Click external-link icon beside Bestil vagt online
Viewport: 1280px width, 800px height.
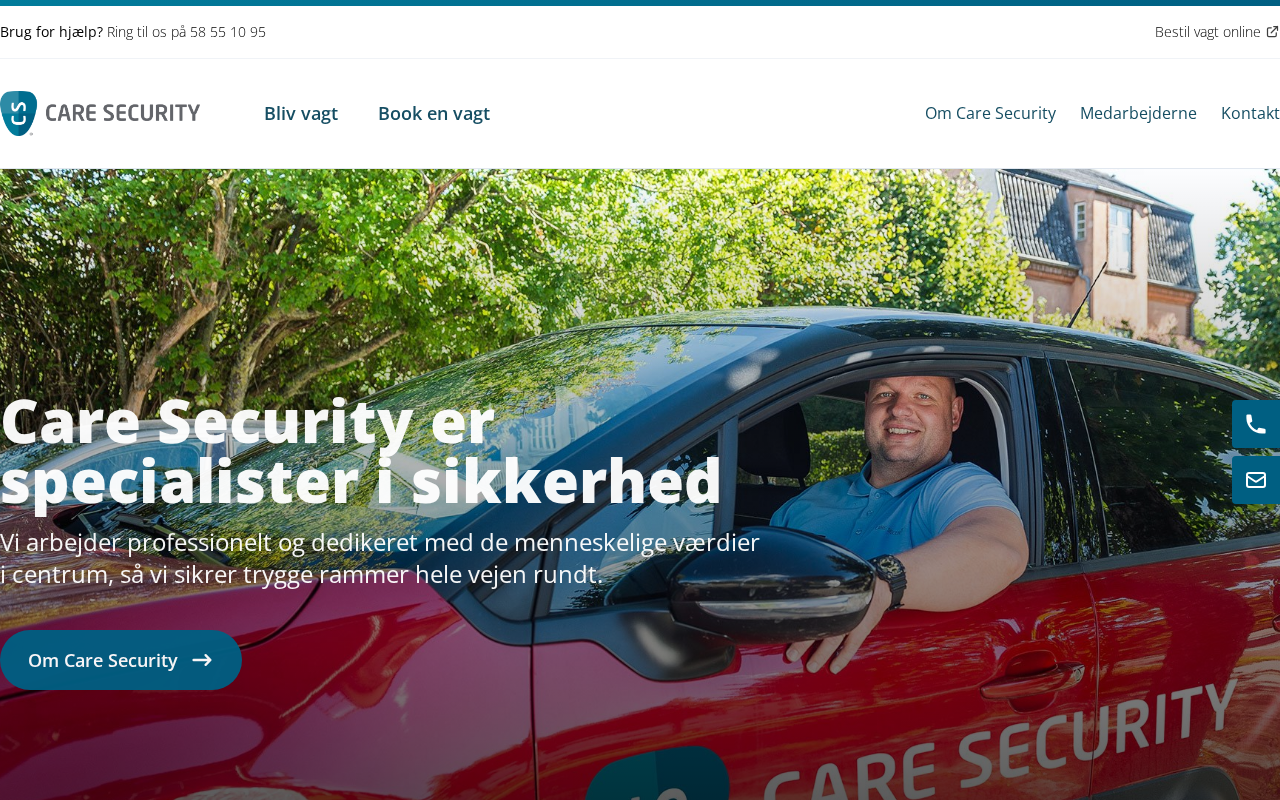pos(1272,32)
